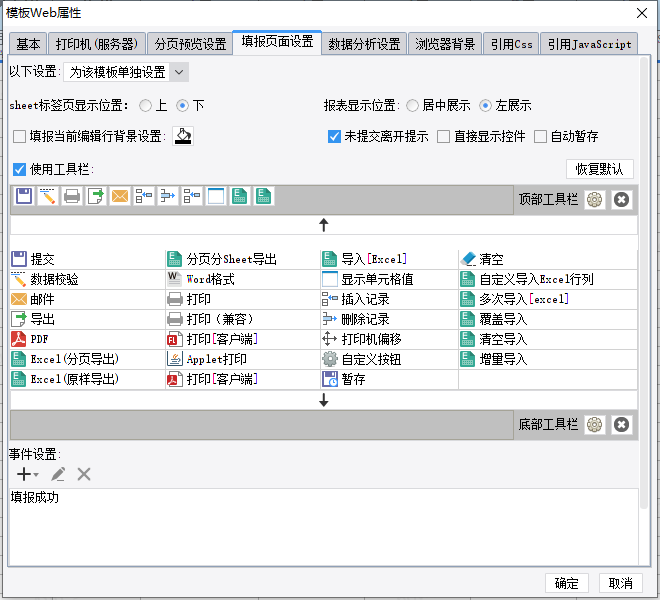
Task: Click the printer icon in top toolbar
Action: point(72,196)
